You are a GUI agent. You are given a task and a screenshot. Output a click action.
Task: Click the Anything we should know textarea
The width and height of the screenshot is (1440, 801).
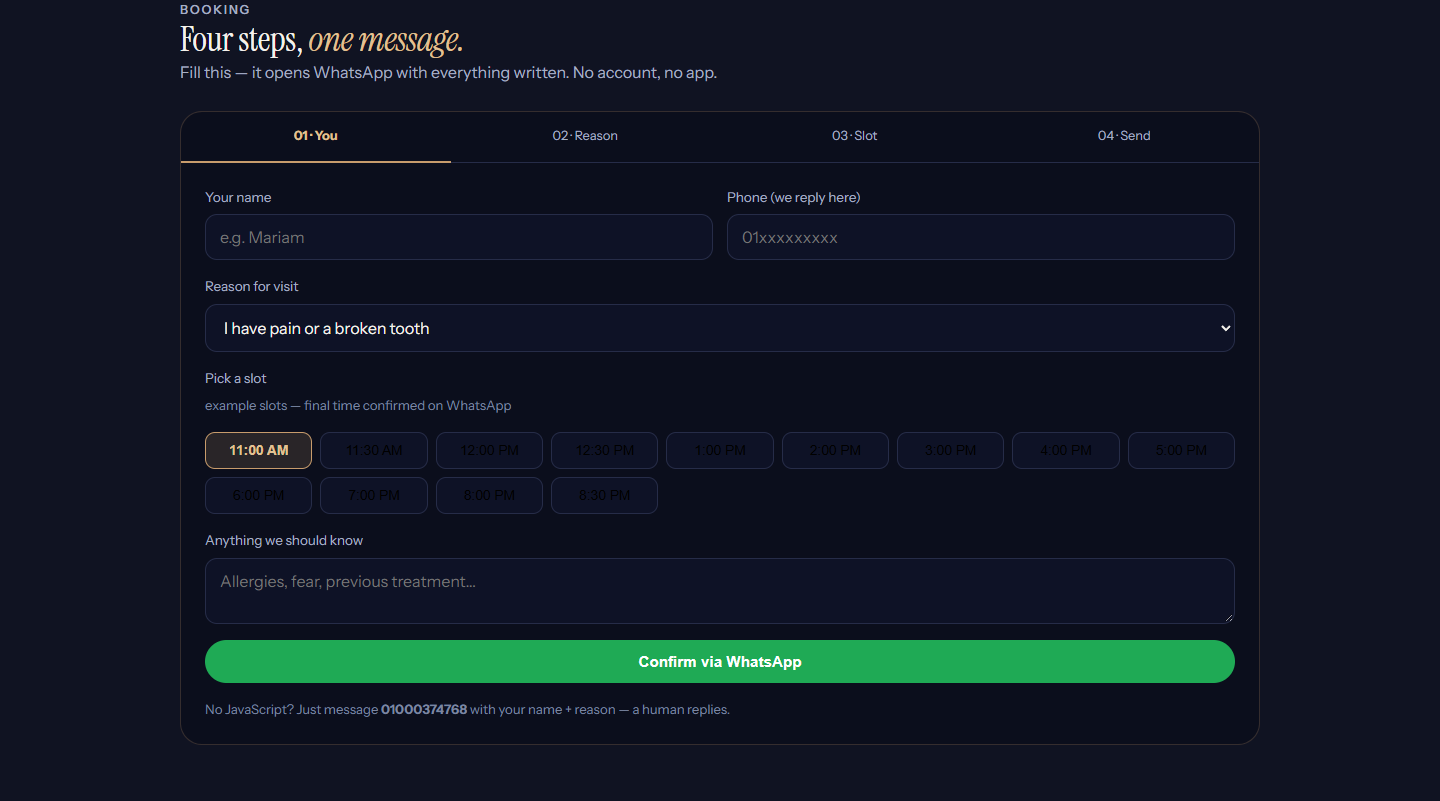pyautogui.click(x=720, y=591)
